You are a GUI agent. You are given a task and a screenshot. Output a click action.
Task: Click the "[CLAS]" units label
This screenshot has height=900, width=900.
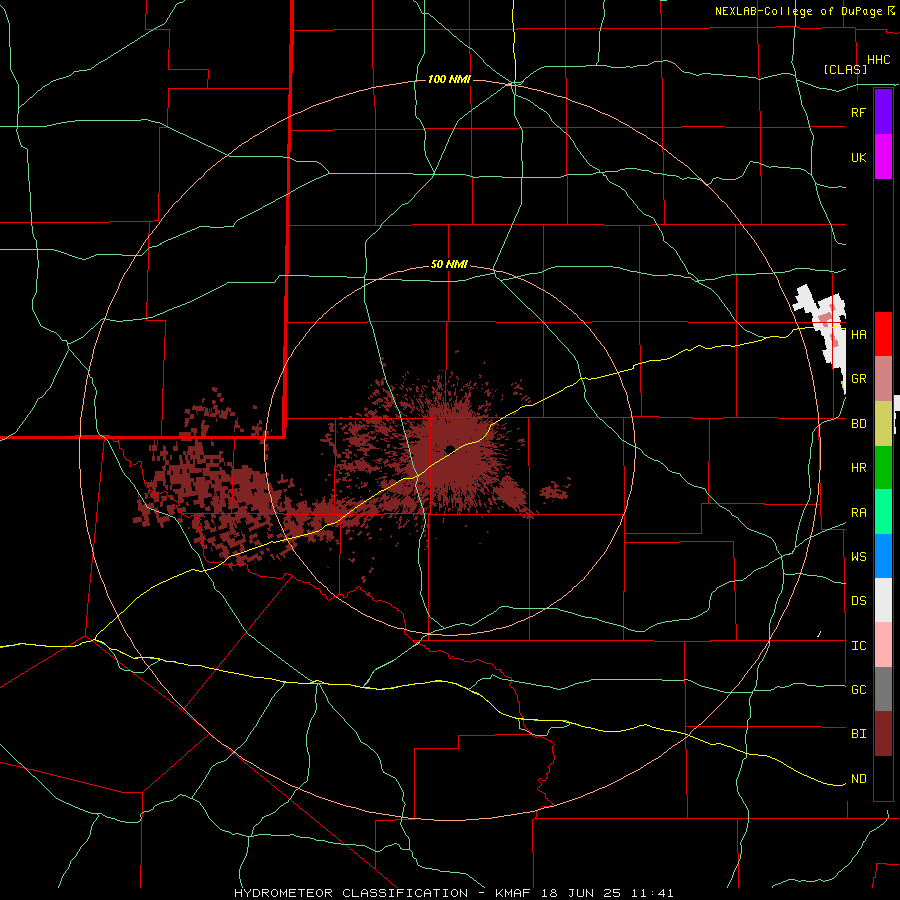click(x=844, y=69)
